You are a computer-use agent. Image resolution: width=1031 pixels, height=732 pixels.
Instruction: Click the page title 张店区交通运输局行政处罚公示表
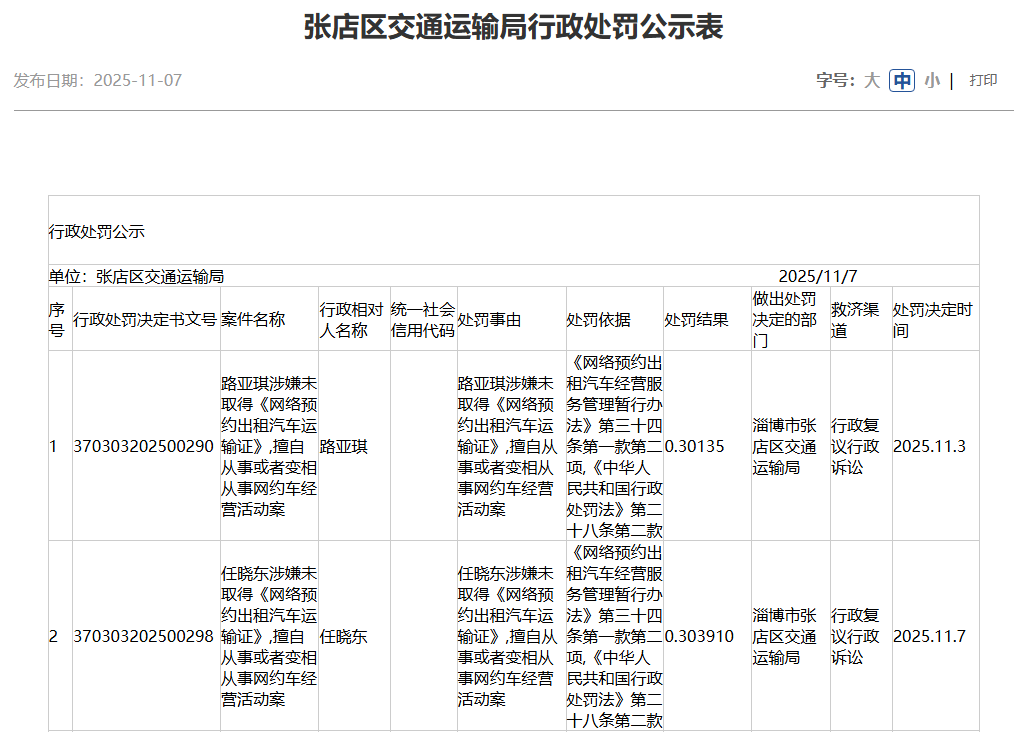pos(513,27)
